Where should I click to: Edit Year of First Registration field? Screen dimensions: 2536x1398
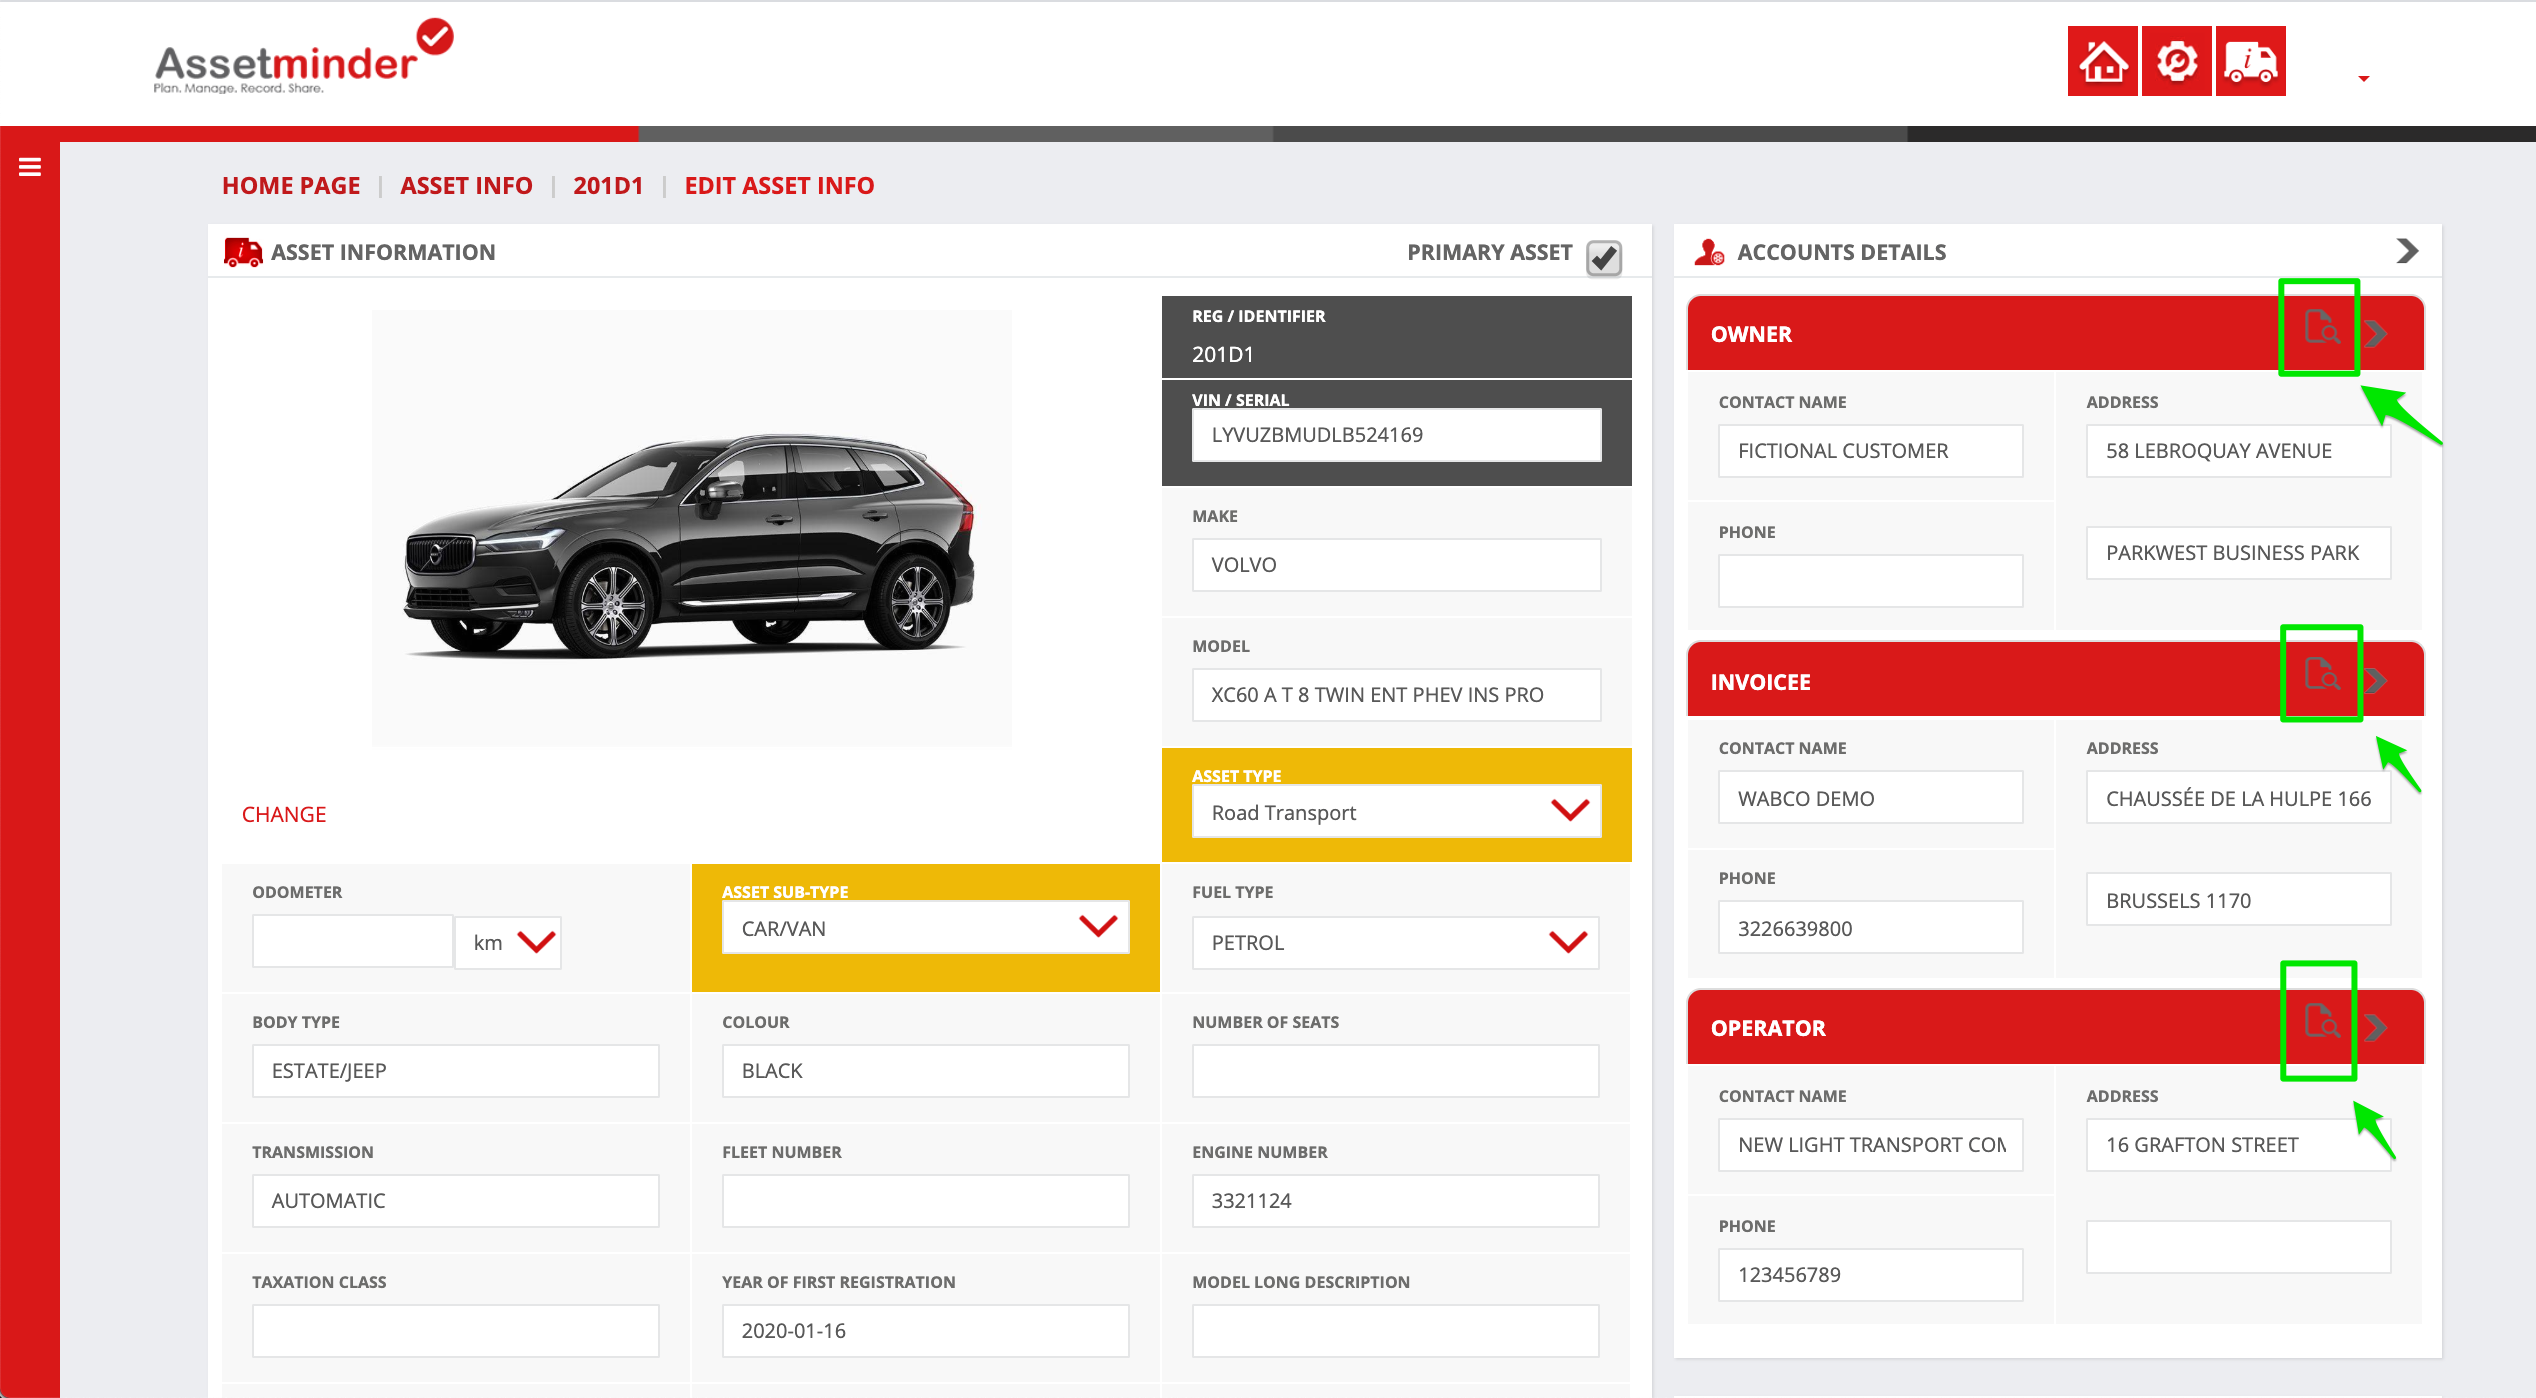tap(926, 1330)
